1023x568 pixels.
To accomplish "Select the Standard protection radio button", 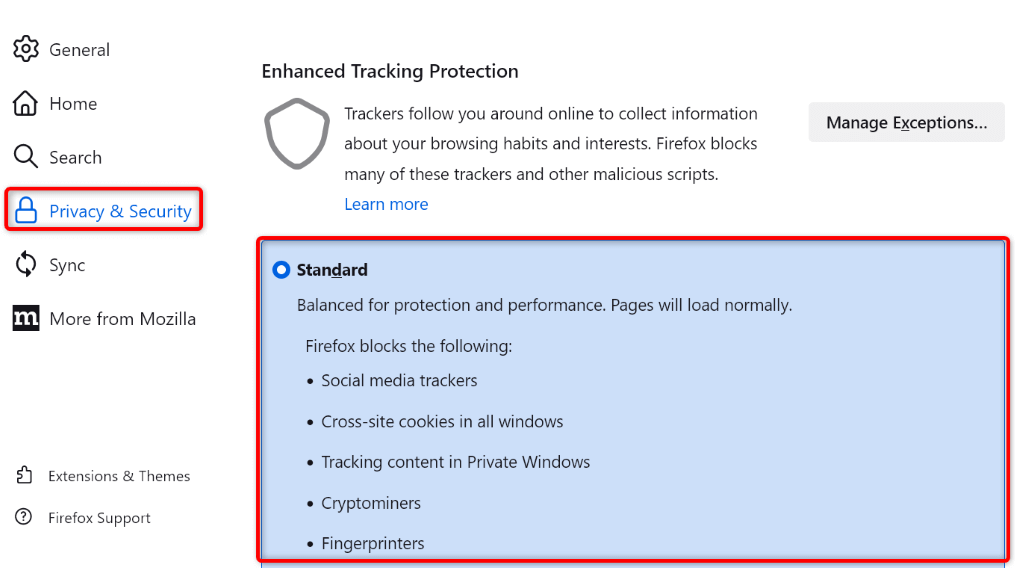I will point(281,270).
